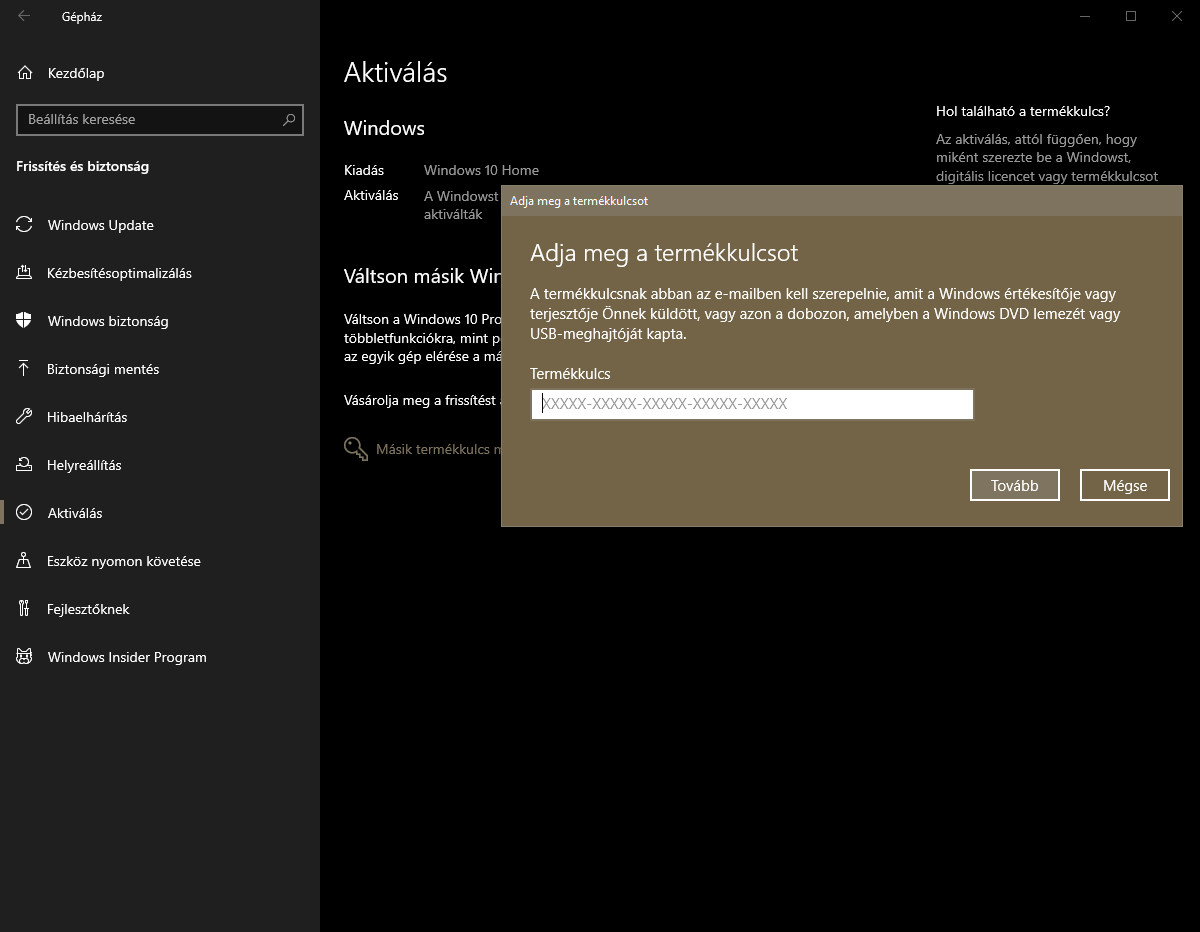Screen dimensions: 1200x932
Task: Click the Aktiválás page title
Action: [x=396, y=72]
